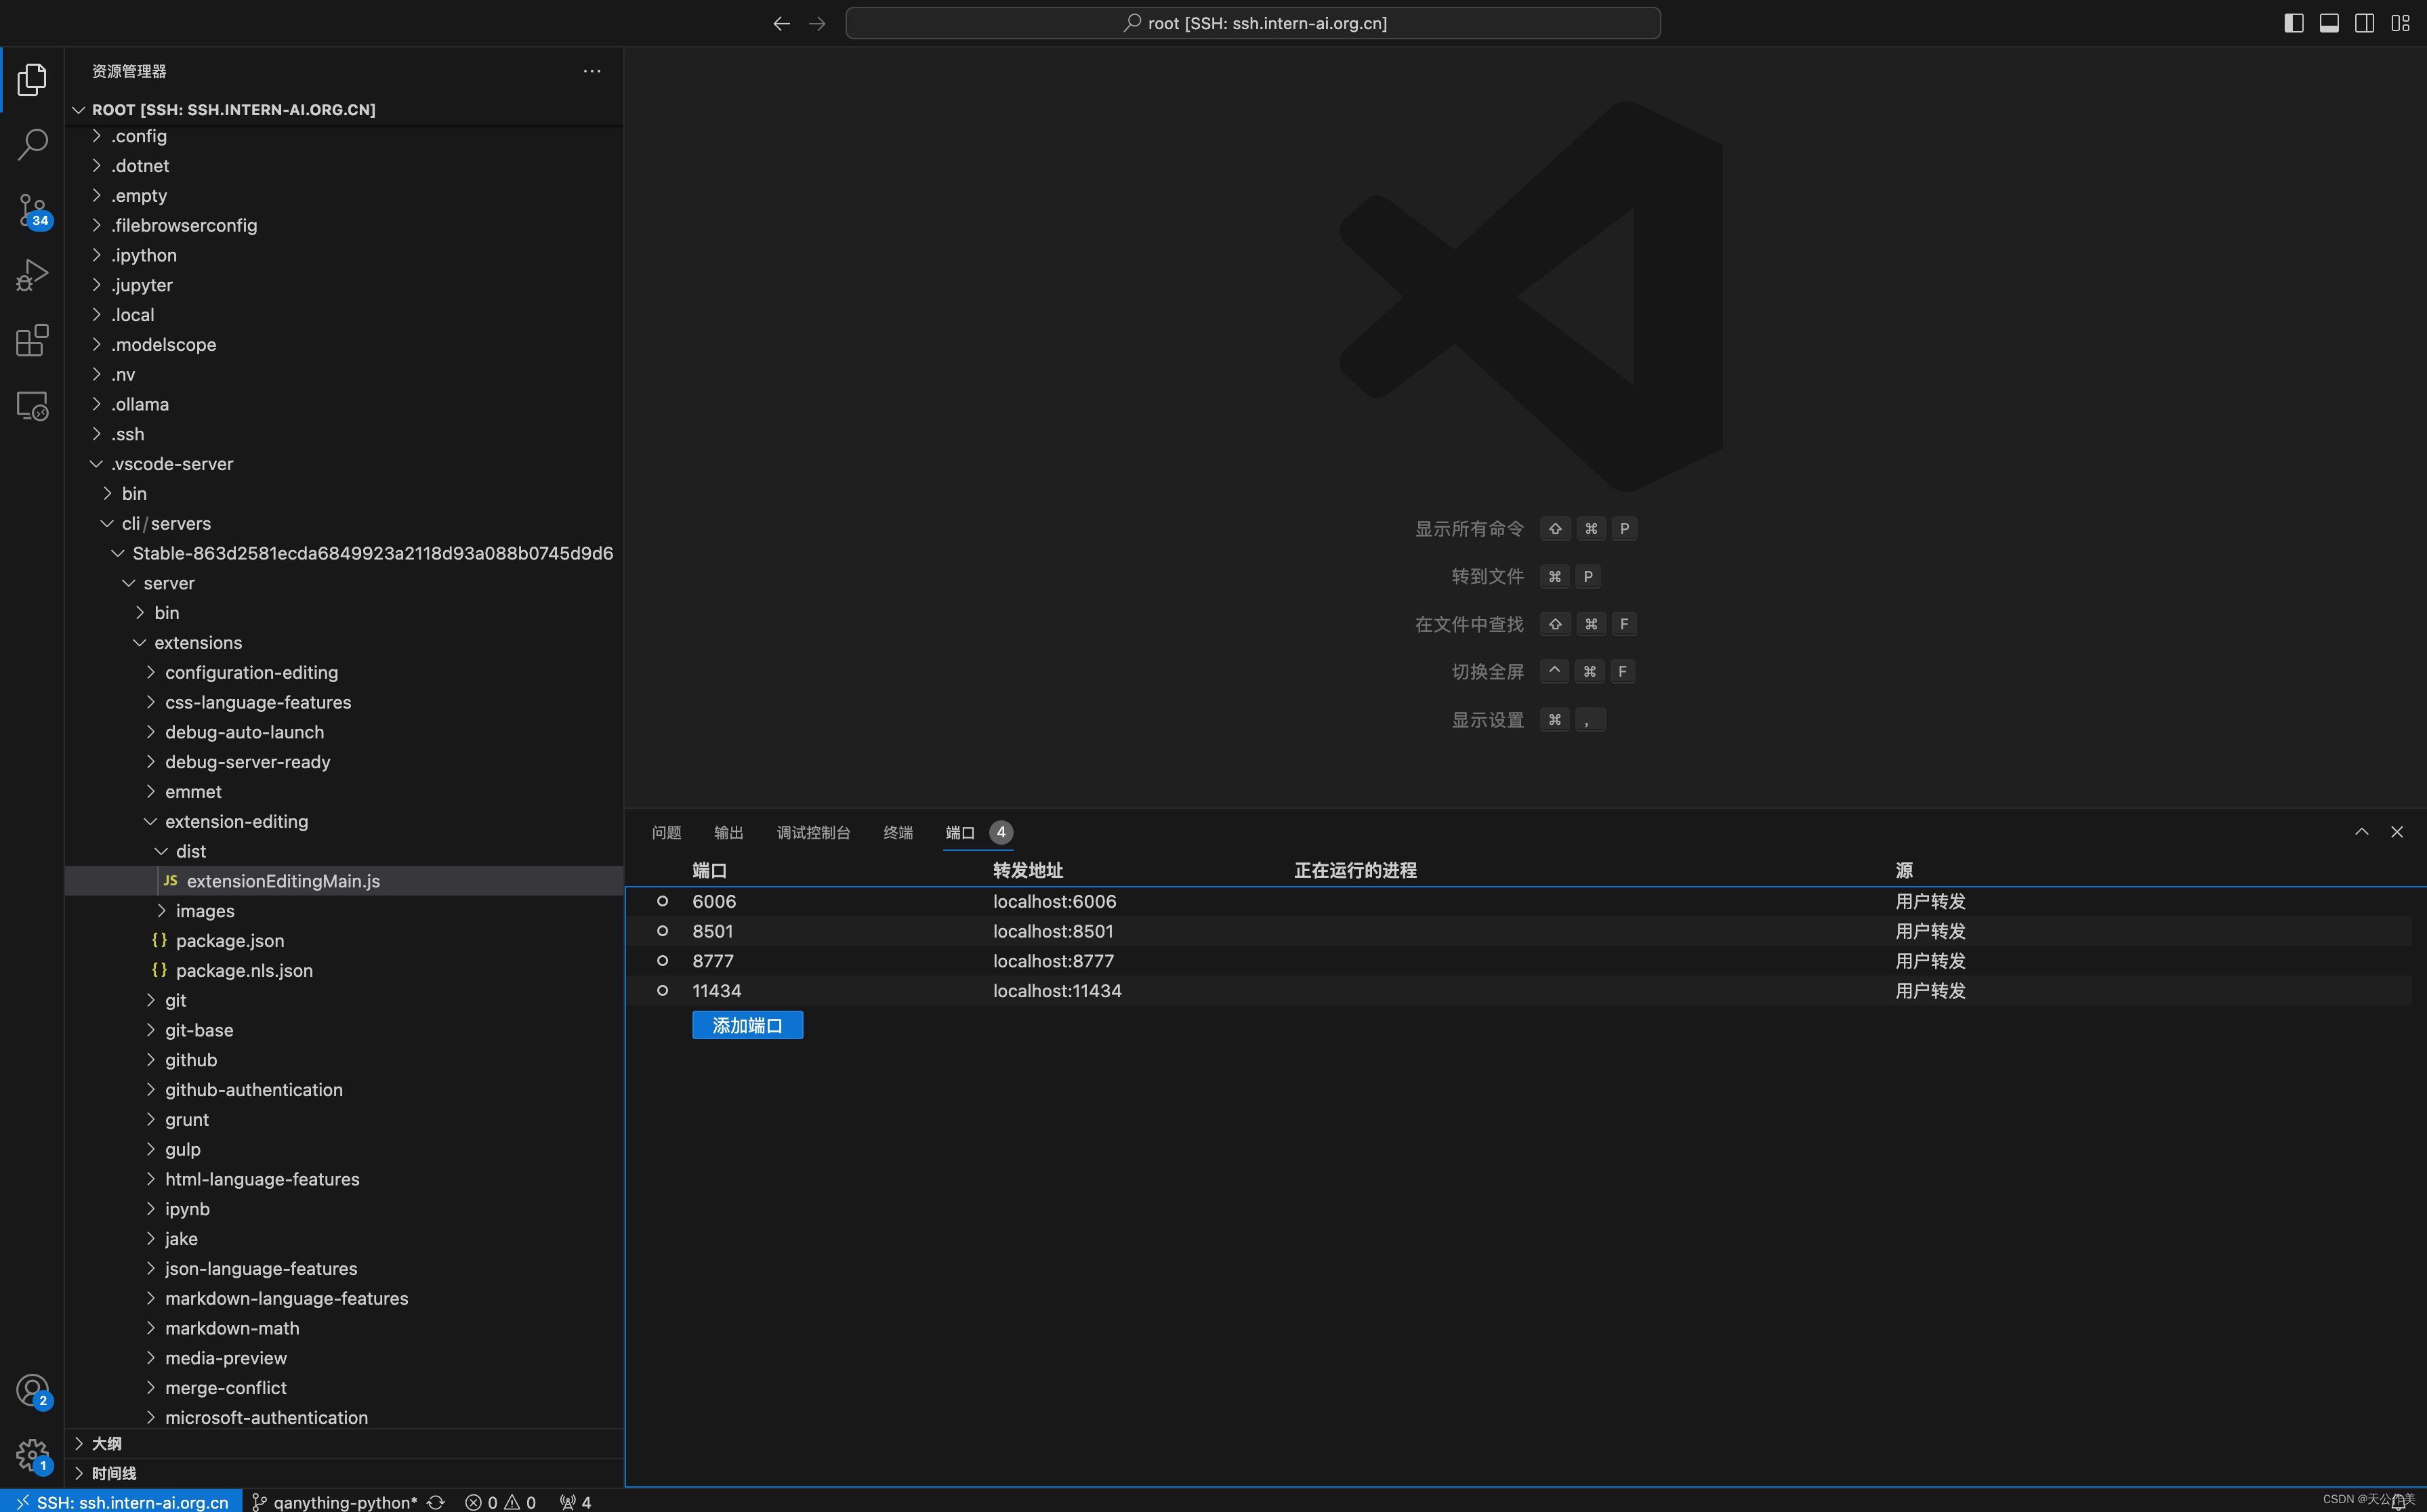
Task: Select the port 6006 row
Action: [1518, 901]
